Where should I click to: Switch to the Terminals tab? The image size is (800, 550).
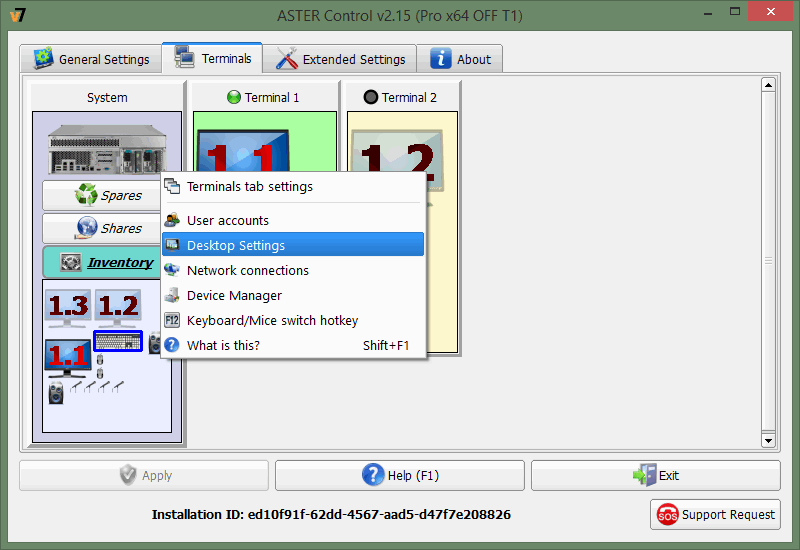click(212, 58)
